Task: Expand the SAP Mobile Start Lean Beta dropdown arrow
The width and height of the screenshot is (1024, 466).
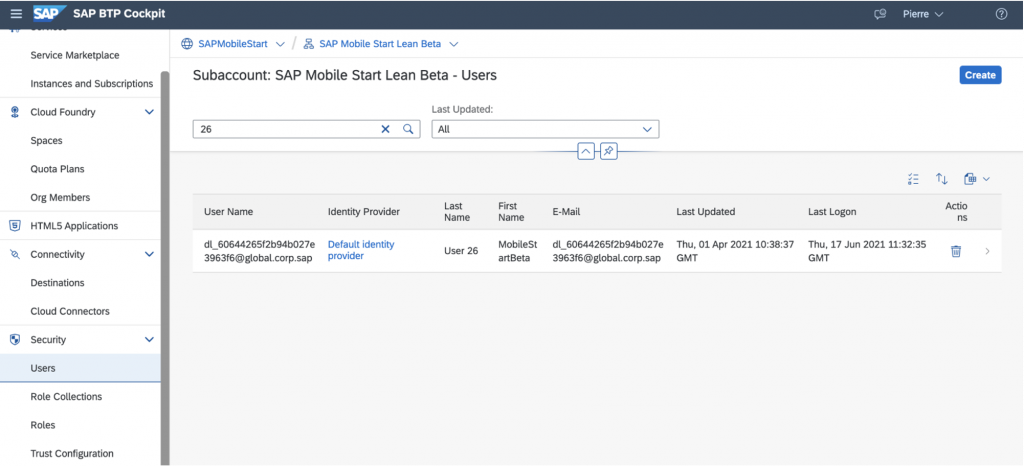Action: (x=454, y=44)
